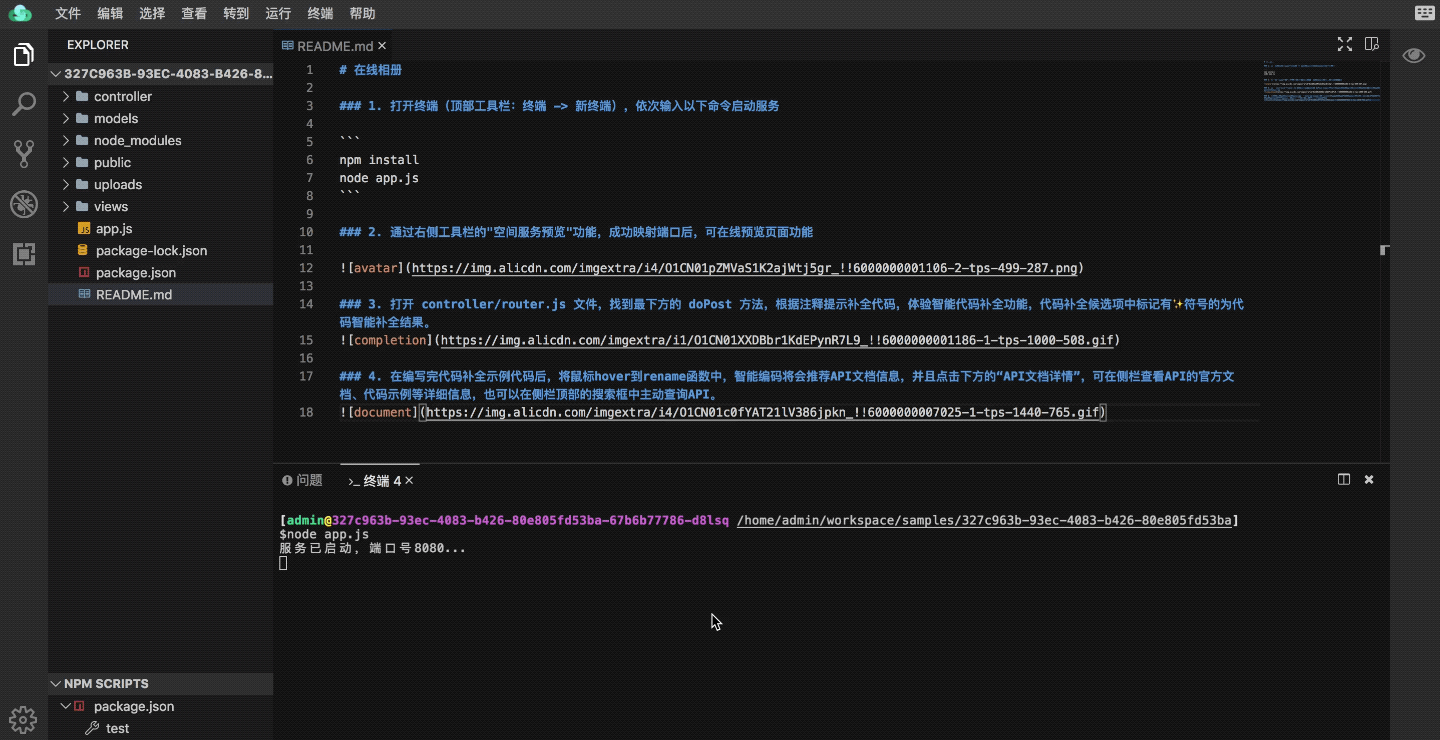Open the Extensions icon in activity bar
1440x740 pixels.
[24, 254]
